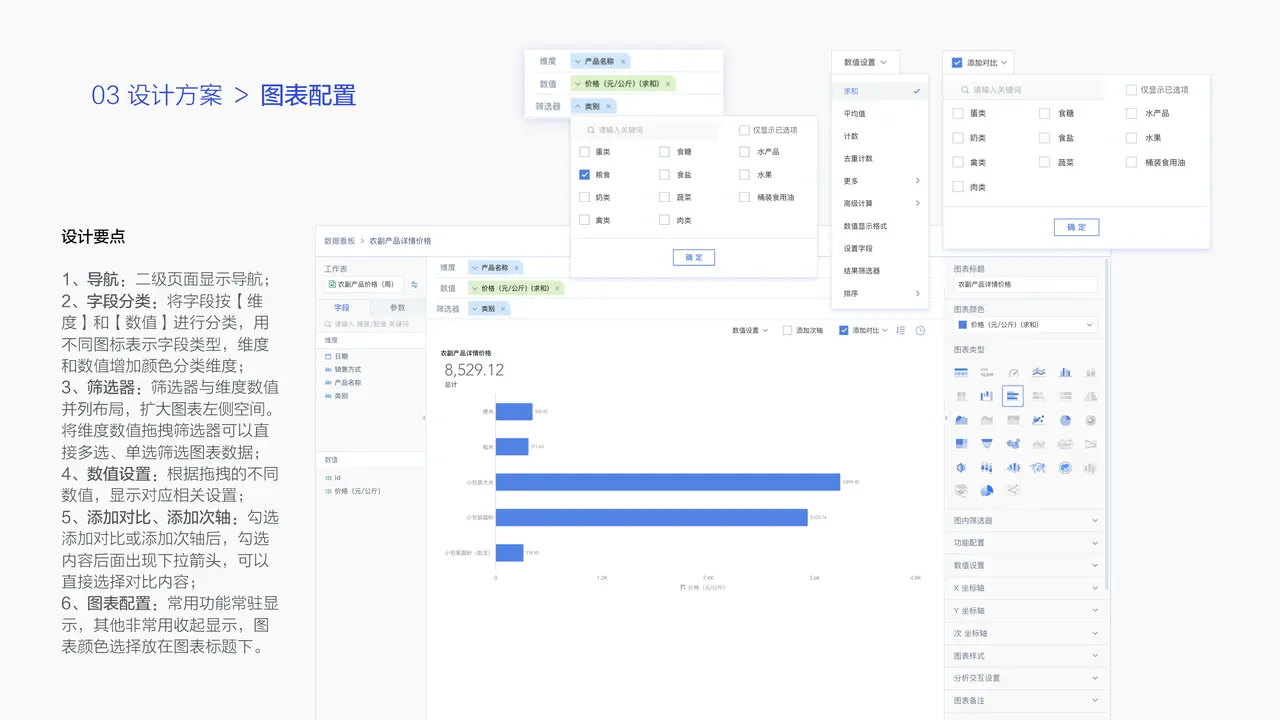Tick 肉类 in the 添加对比 popup list
The height and width of the screenshot is (720, 1280).
pyautogui.click(x=958, y=187)
